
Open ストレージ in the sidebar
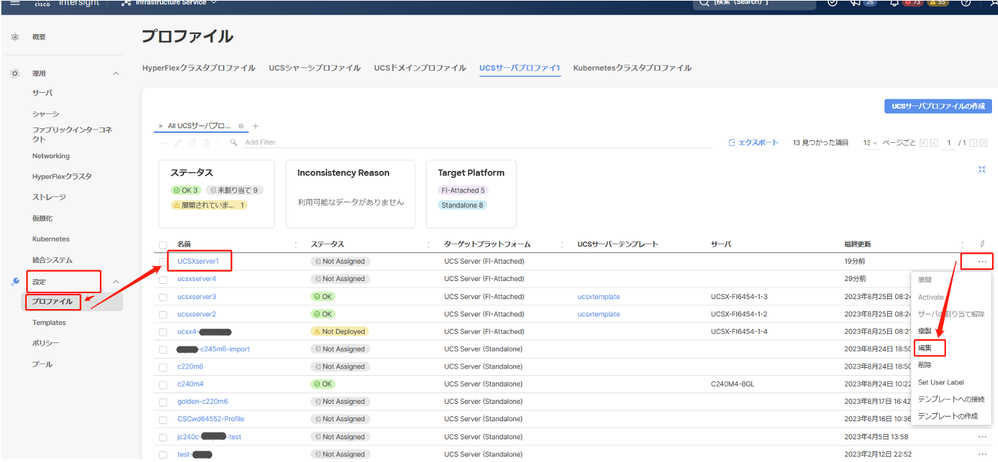(x=49, y=197)
